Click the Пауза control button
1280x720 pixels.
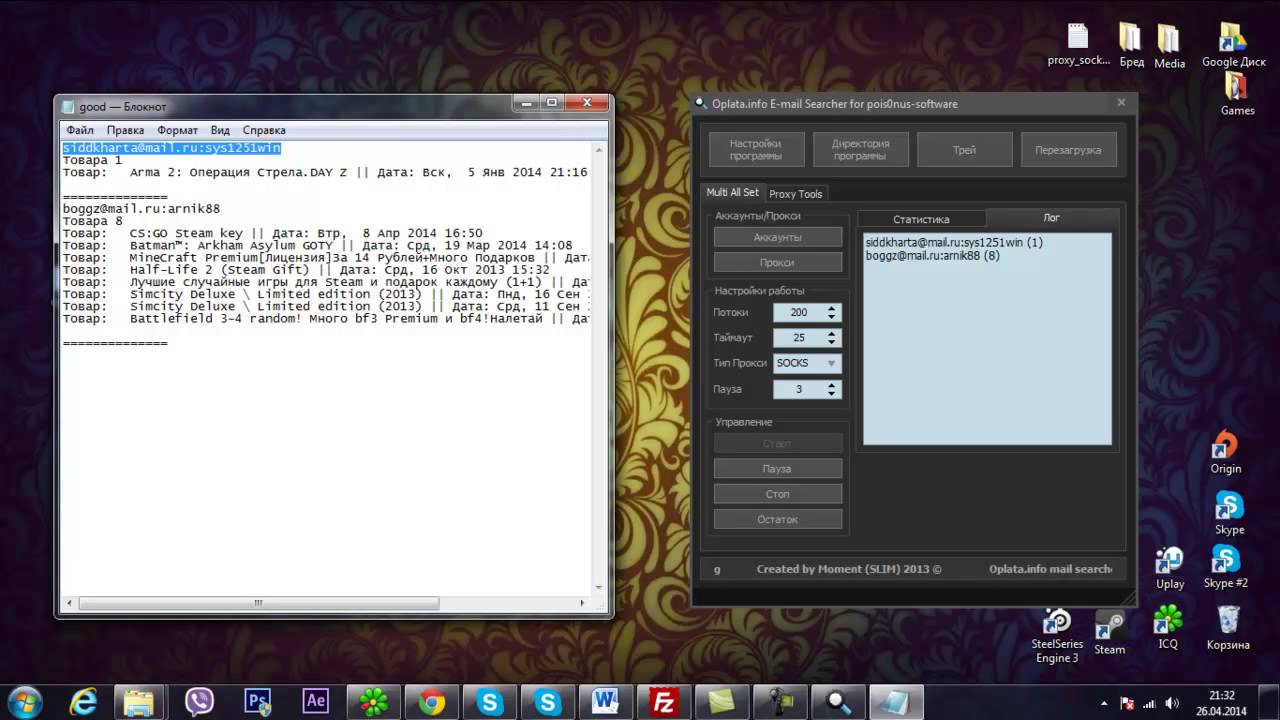click(778, 468)
